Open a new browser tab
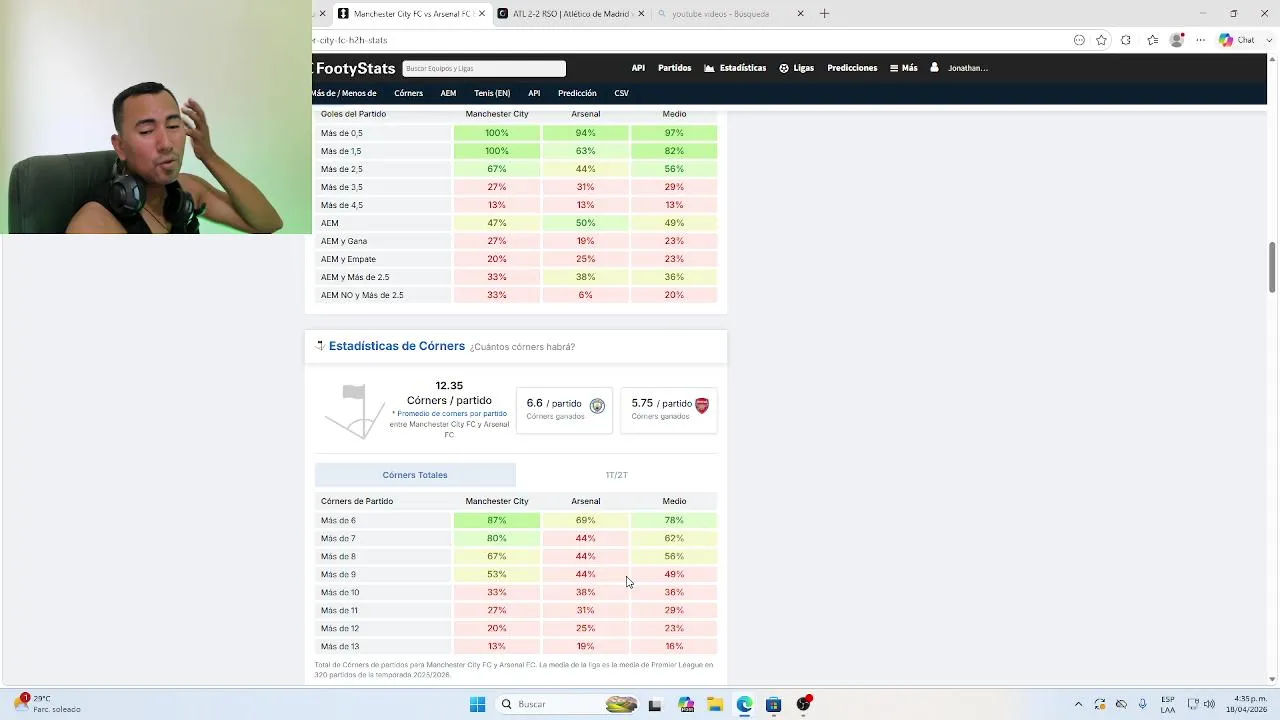Image resolution: width=1280 pixels, height=720 pixels. [824, 13]
